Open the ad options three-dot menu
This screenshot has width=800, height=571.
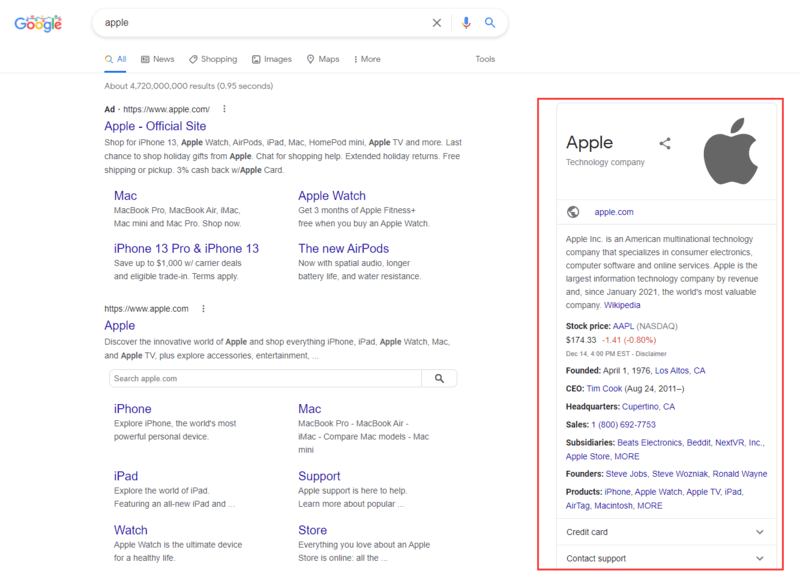(x=224, y=109)
